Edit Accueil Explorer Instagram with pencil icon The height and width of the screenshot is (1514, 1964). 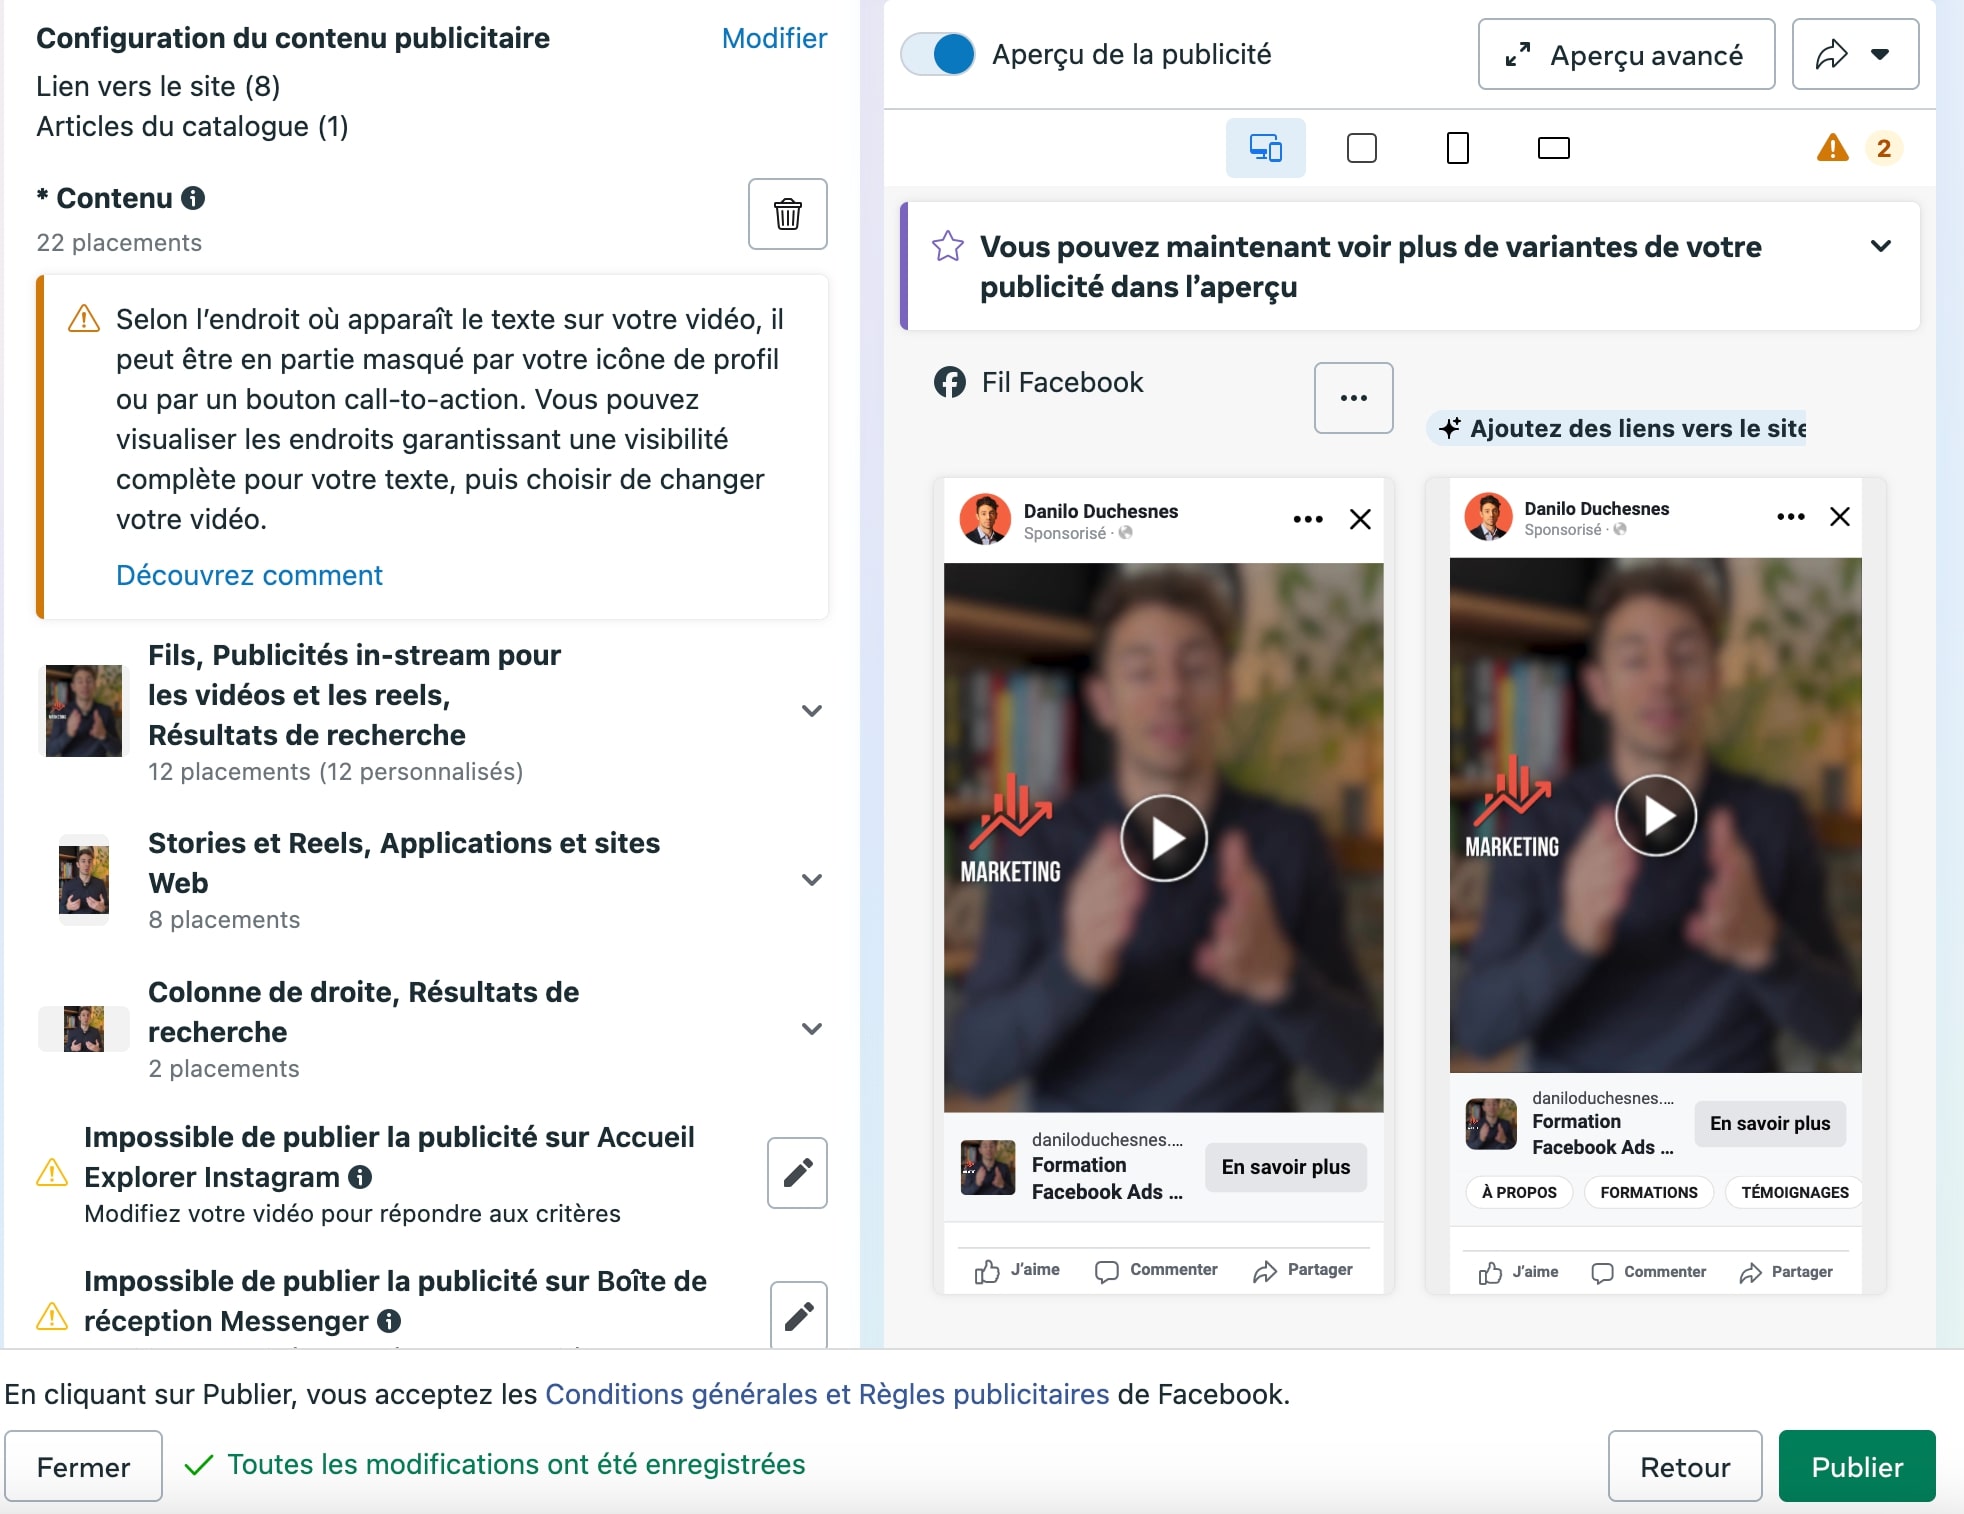797,1173
